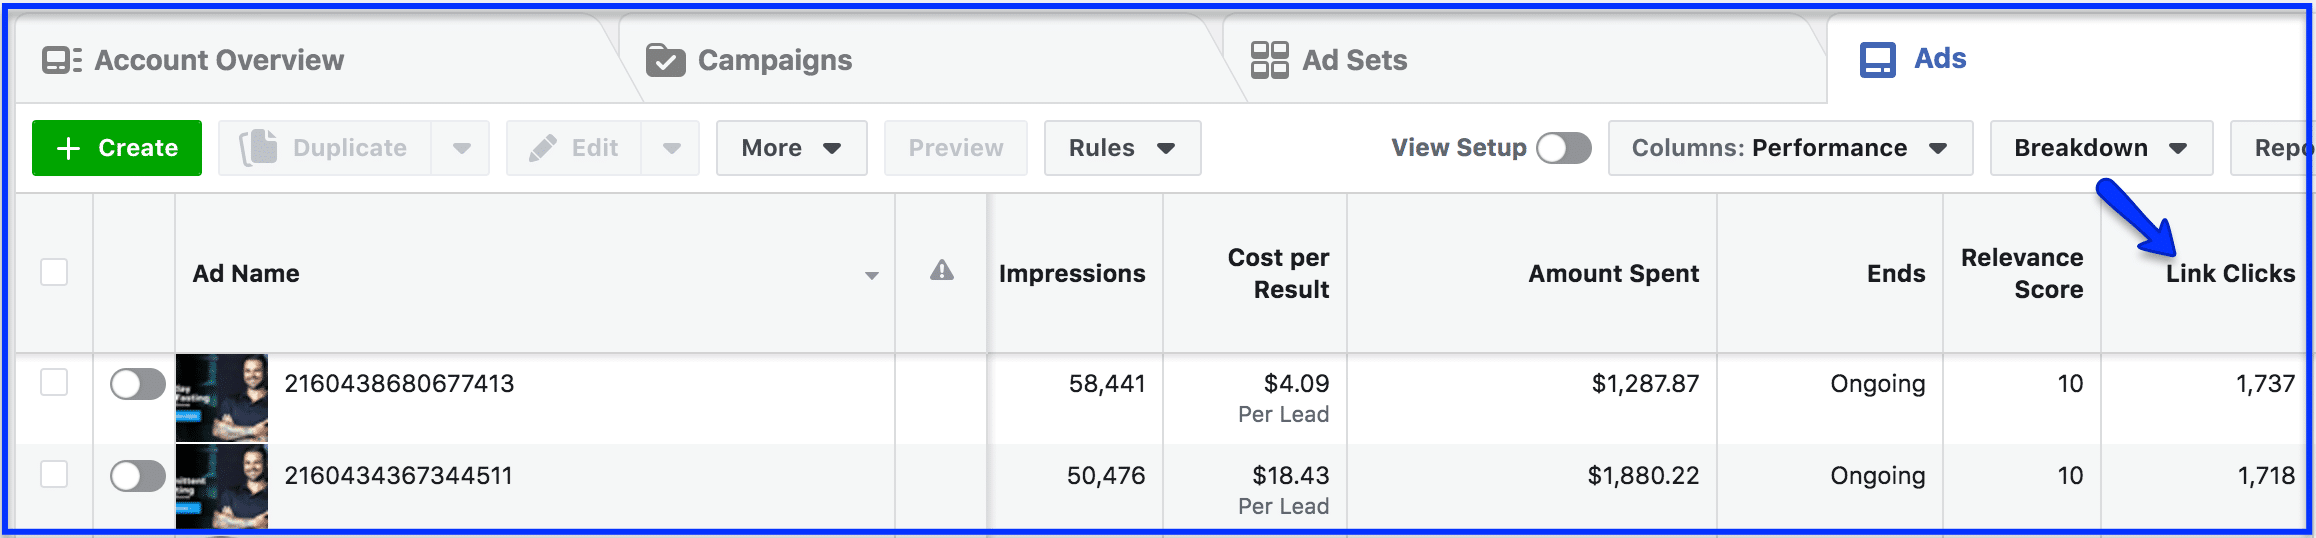Click the Duplicate pages icon
This screenshot has height=538, width=2316.
[x=259, y=148]
